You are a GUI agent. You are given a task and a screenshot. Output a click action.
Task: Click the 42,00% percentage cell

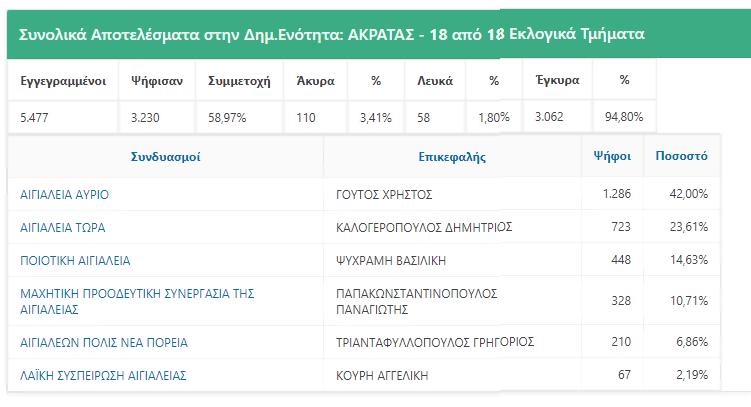(689, 194)
